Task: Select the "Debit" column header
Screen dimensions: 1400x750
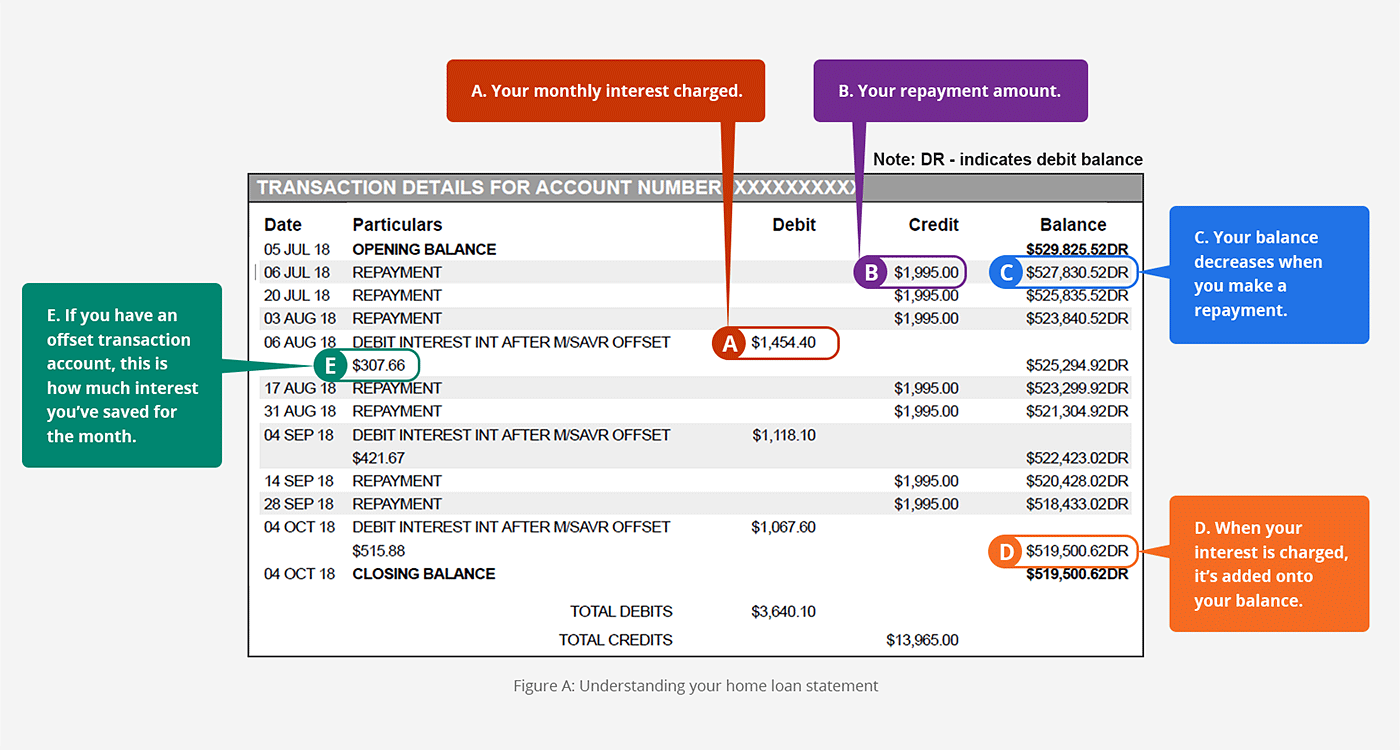Action: point(793,224)
